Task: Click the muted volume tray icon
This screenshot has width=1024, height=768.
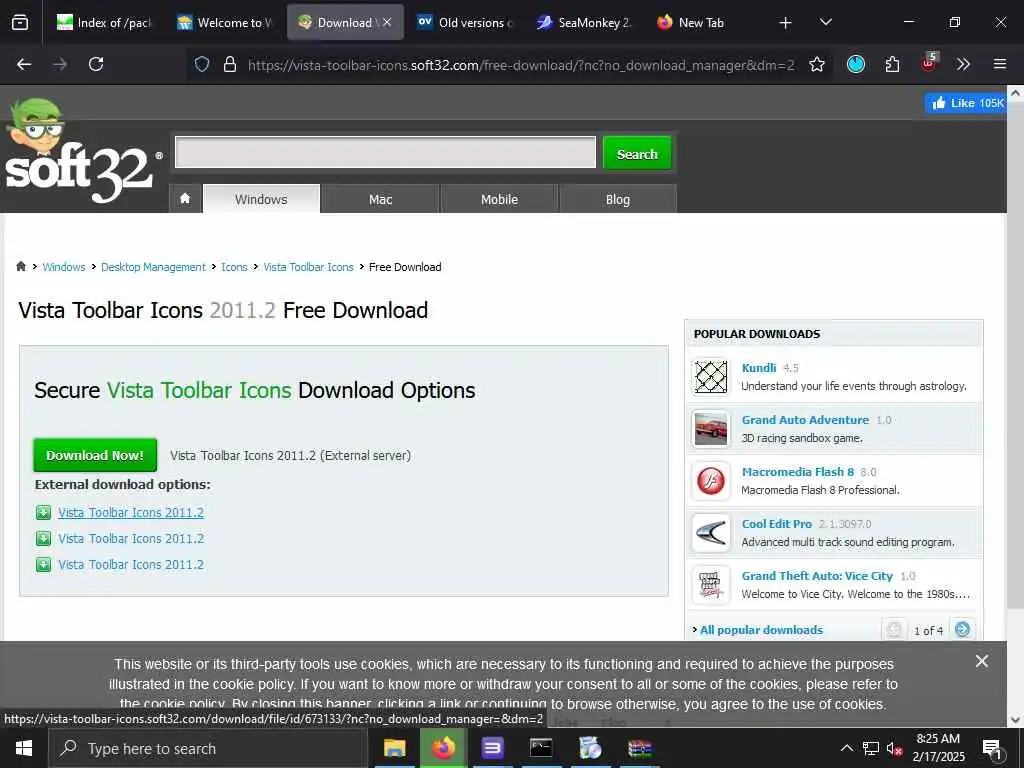Action: [x=894, y=748]
